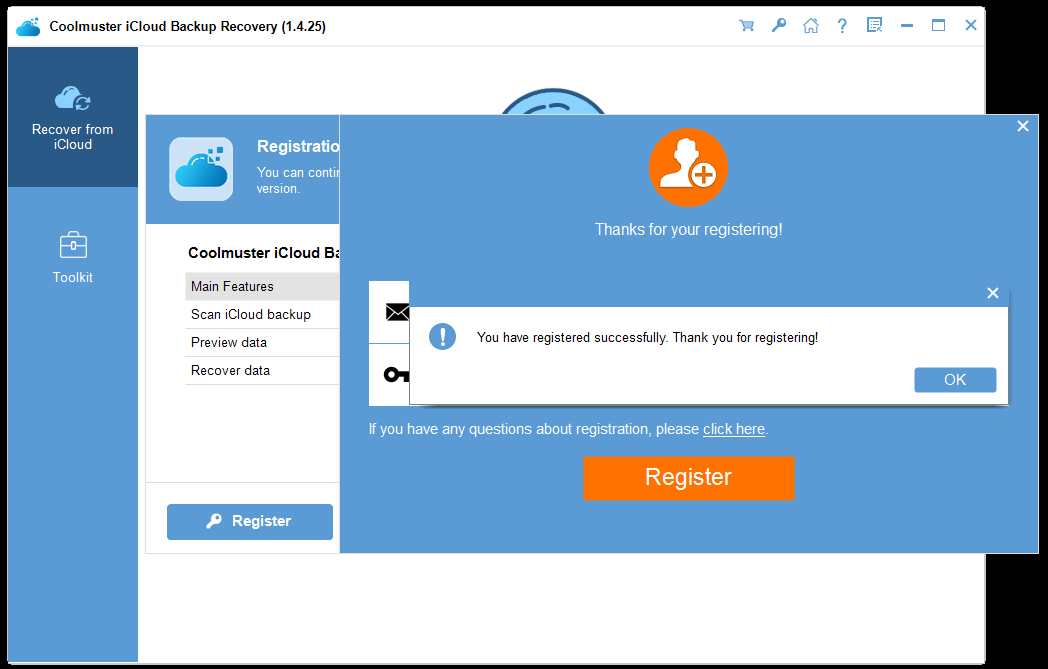Select the Main Features header row
This screenshot has height=669, width=1048.
point(262,286)
